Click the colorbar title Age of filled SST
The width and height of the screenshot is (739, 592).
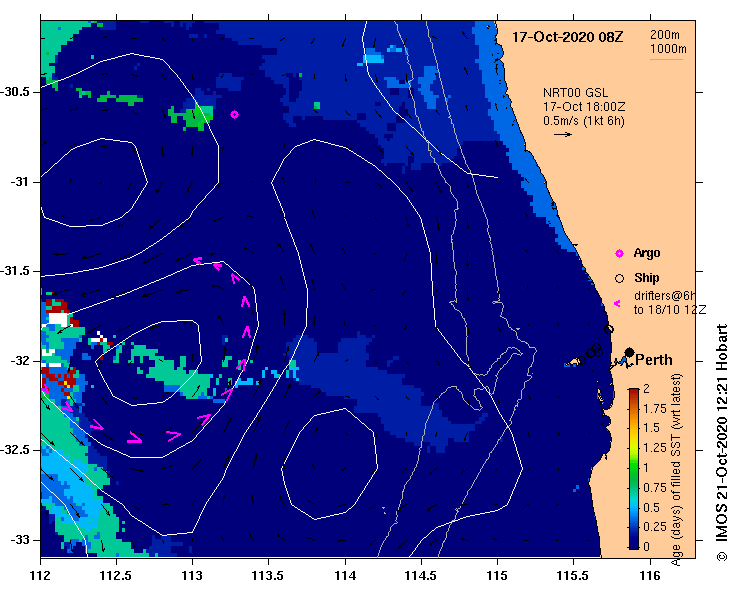click(676, 469)
